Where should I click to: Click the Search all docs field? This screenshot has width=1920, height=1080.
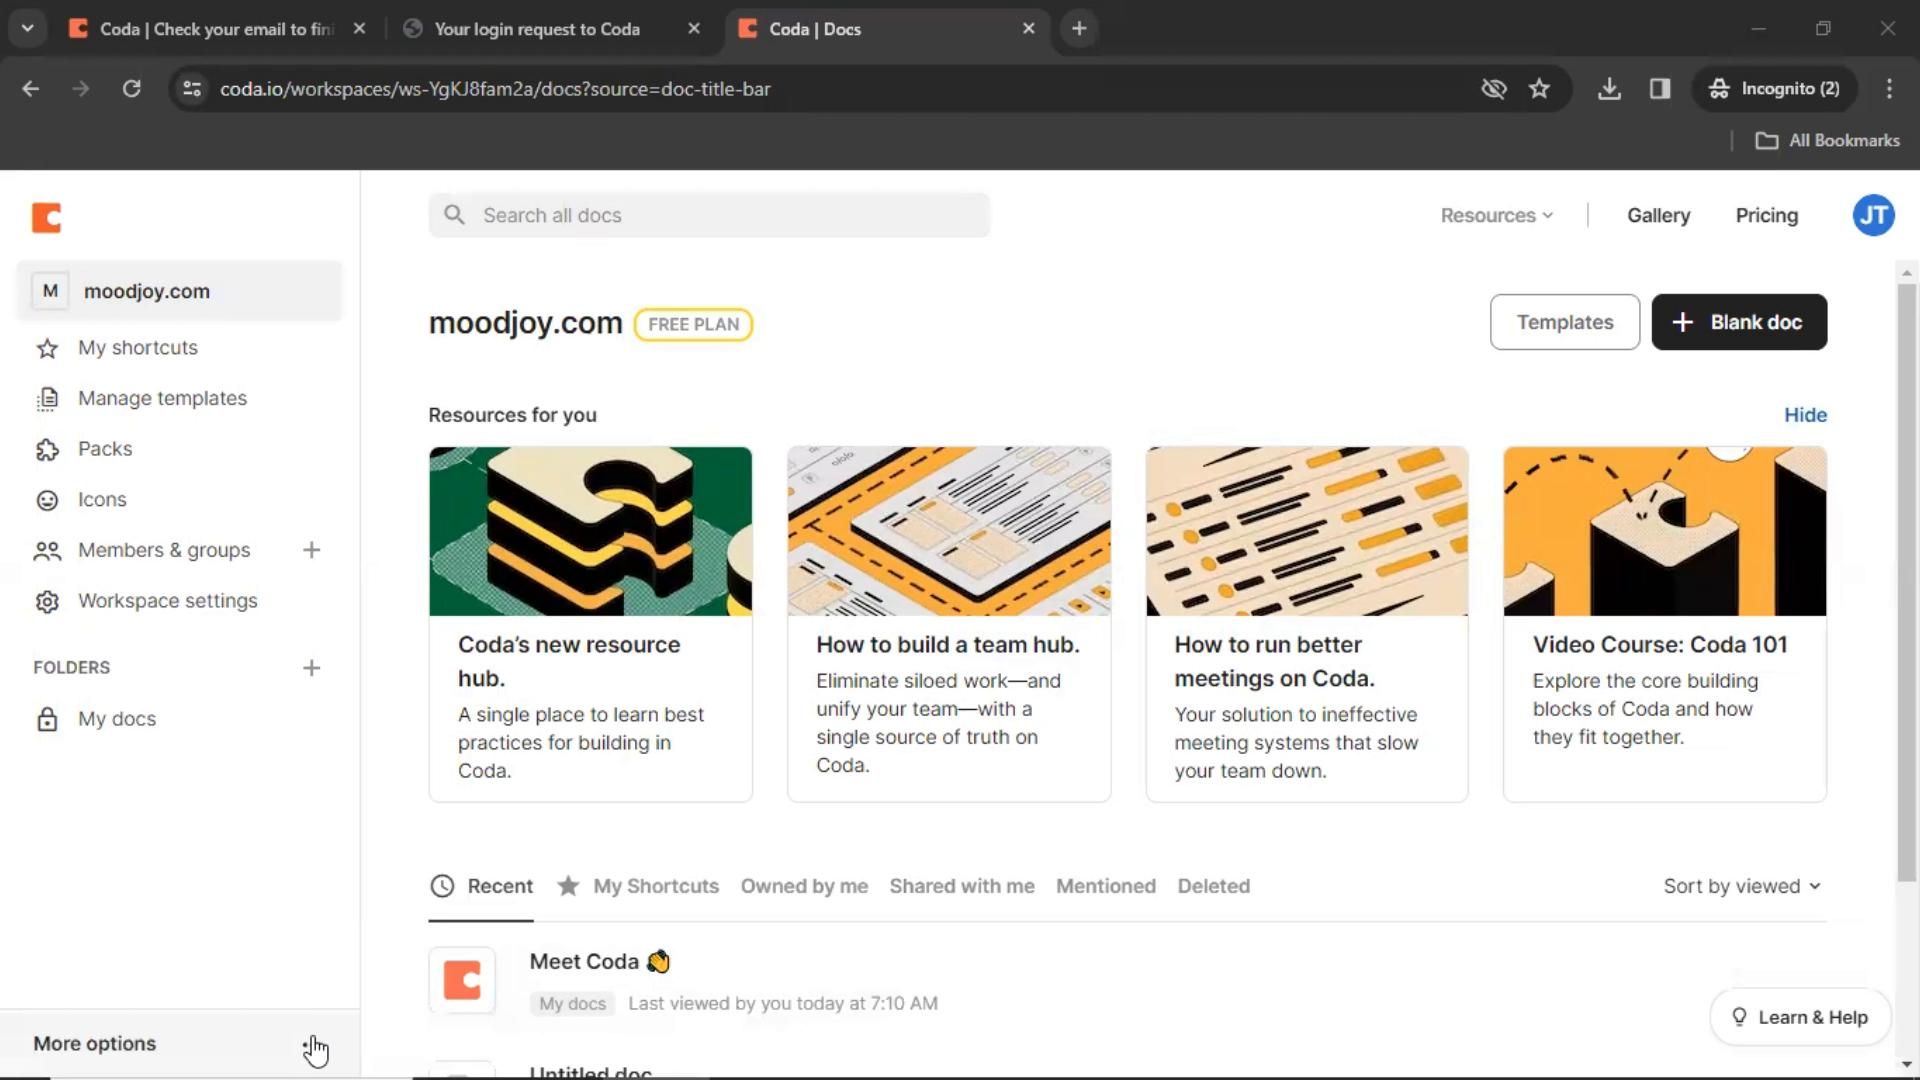[x=710, y=216]
